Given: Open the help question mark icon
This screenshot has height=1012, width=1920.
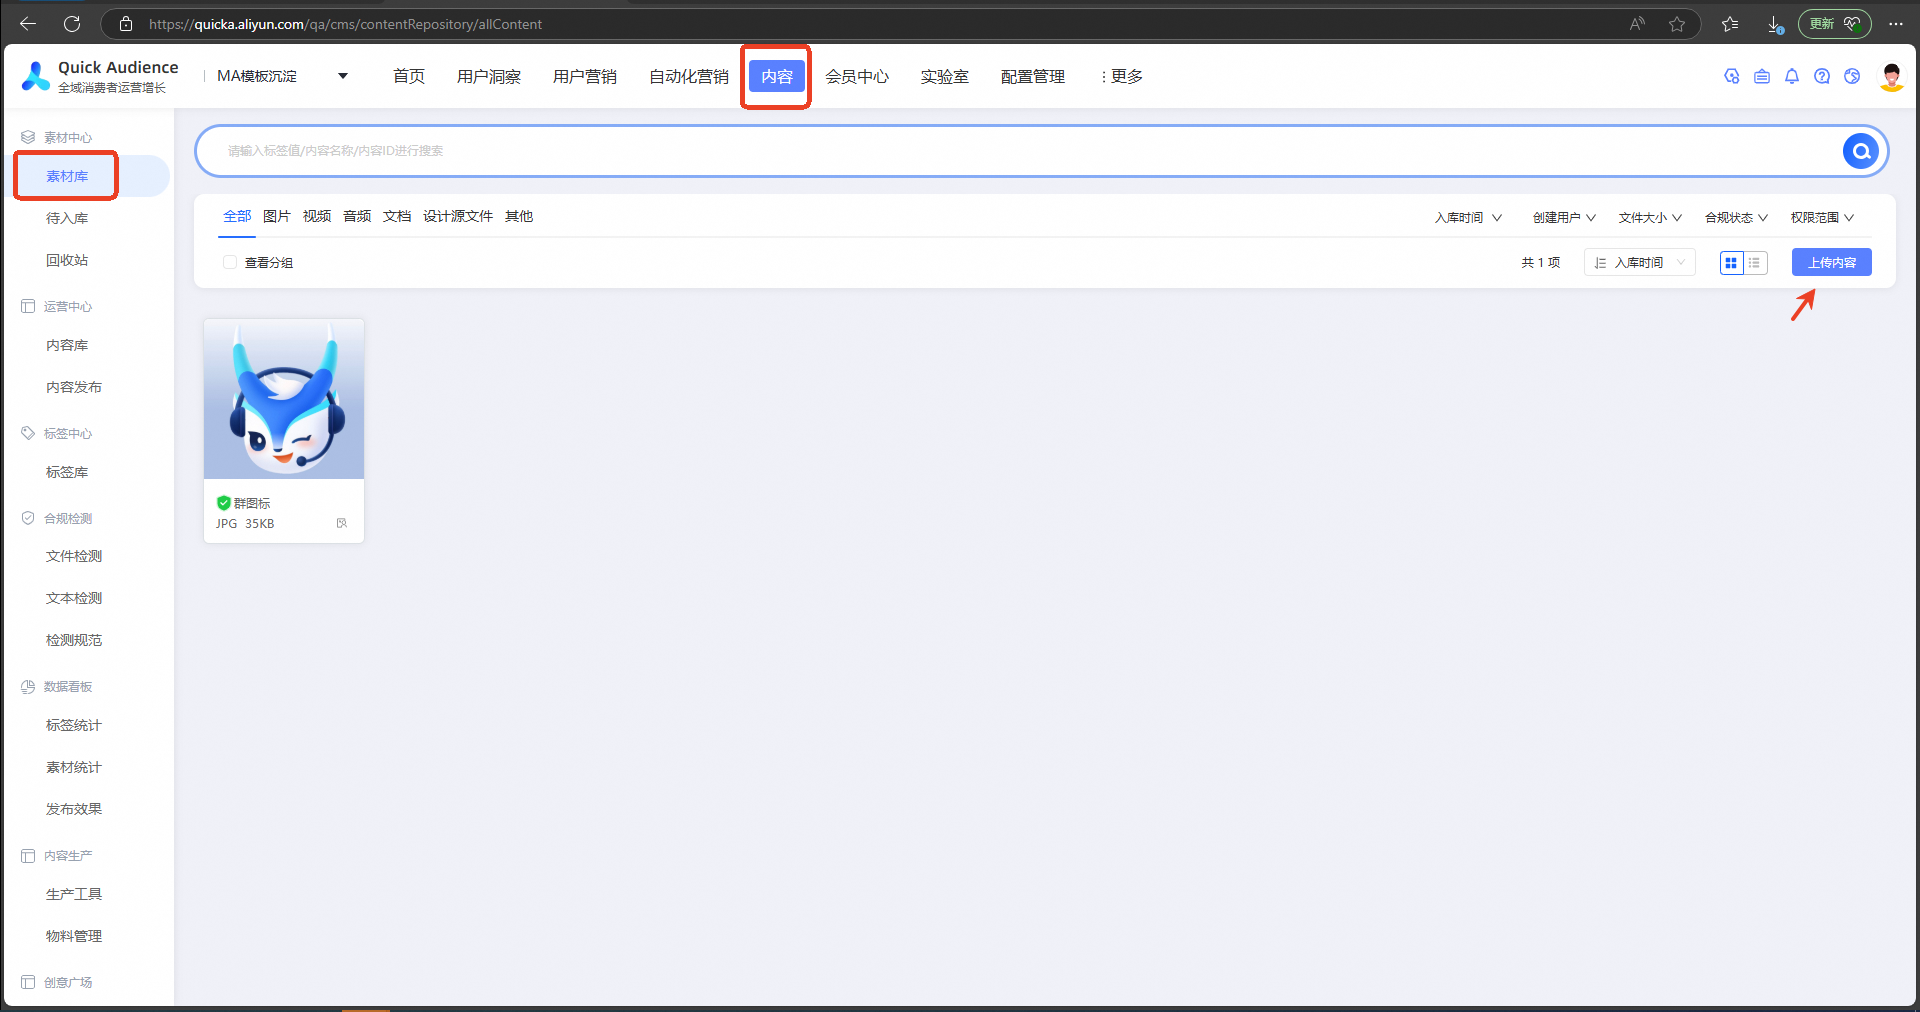Looking at the screenshot, I should (1822, 76).
